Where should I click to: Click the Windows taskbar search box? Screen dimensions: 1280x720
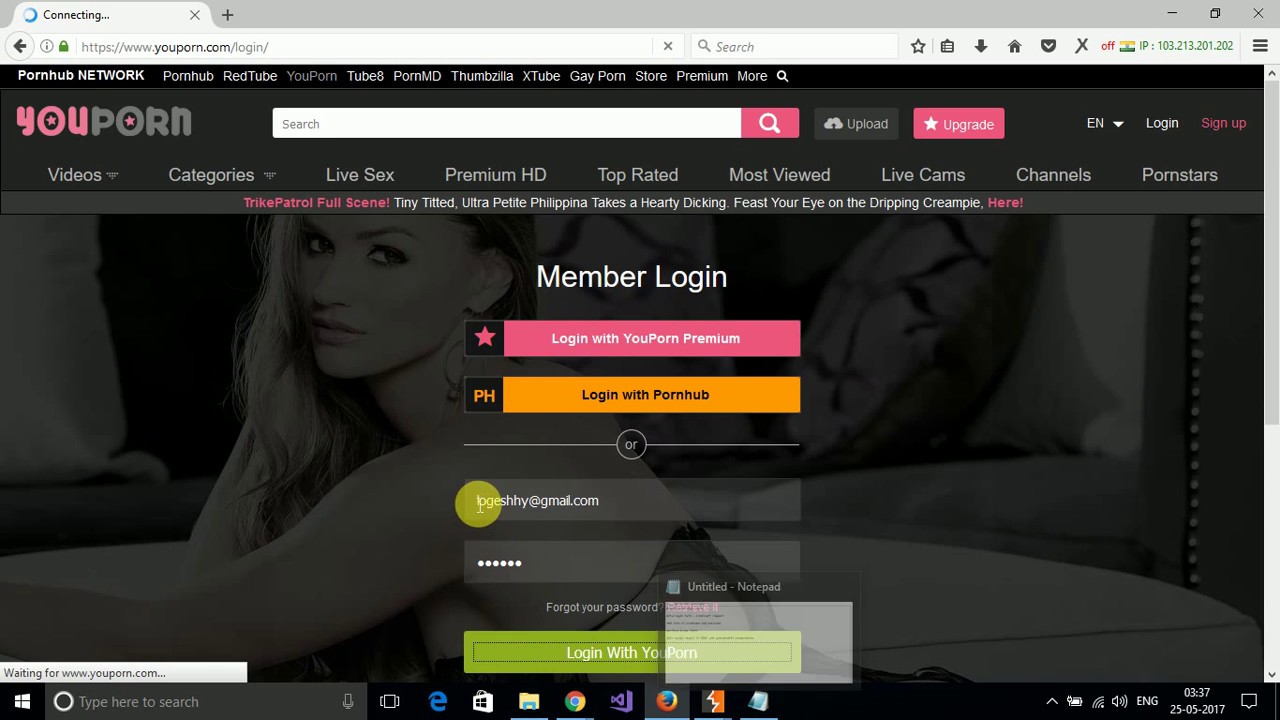[205, 701]
